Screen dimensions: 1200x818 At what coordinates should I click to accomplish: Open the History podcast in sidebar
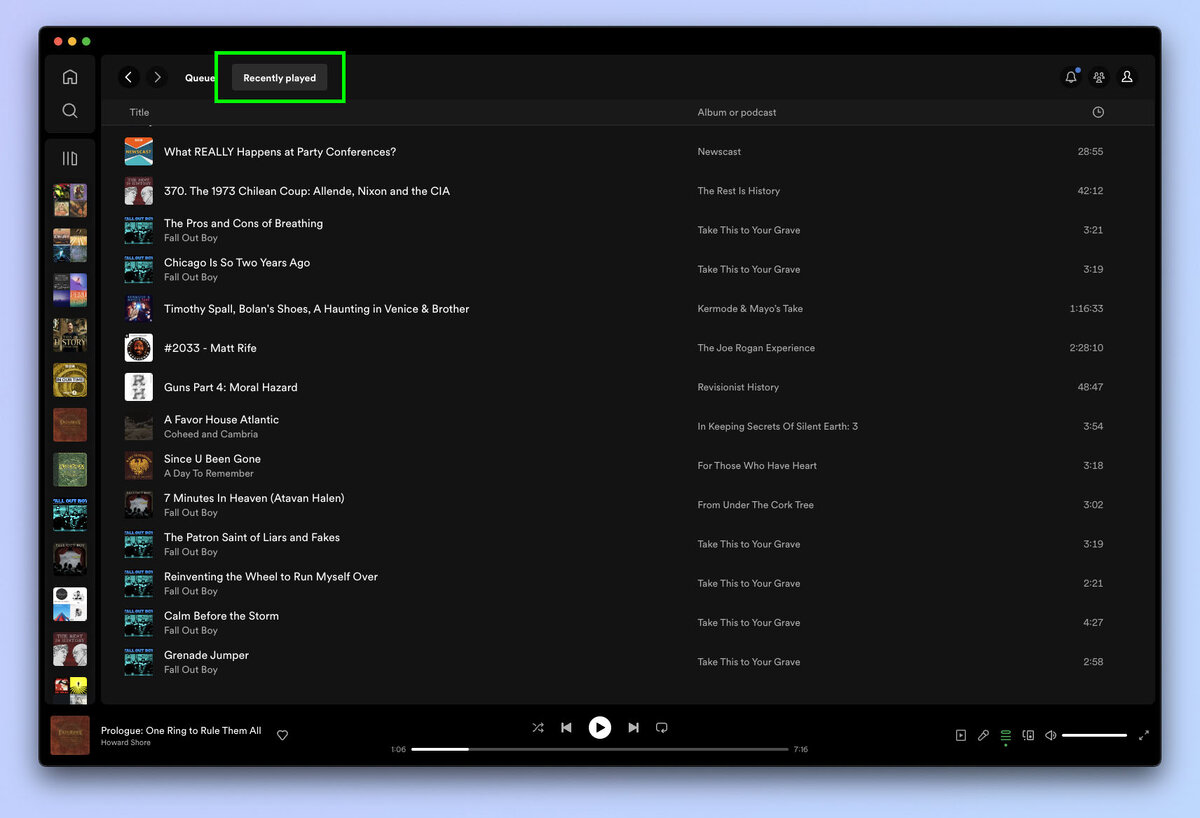(x=70, y=335)
